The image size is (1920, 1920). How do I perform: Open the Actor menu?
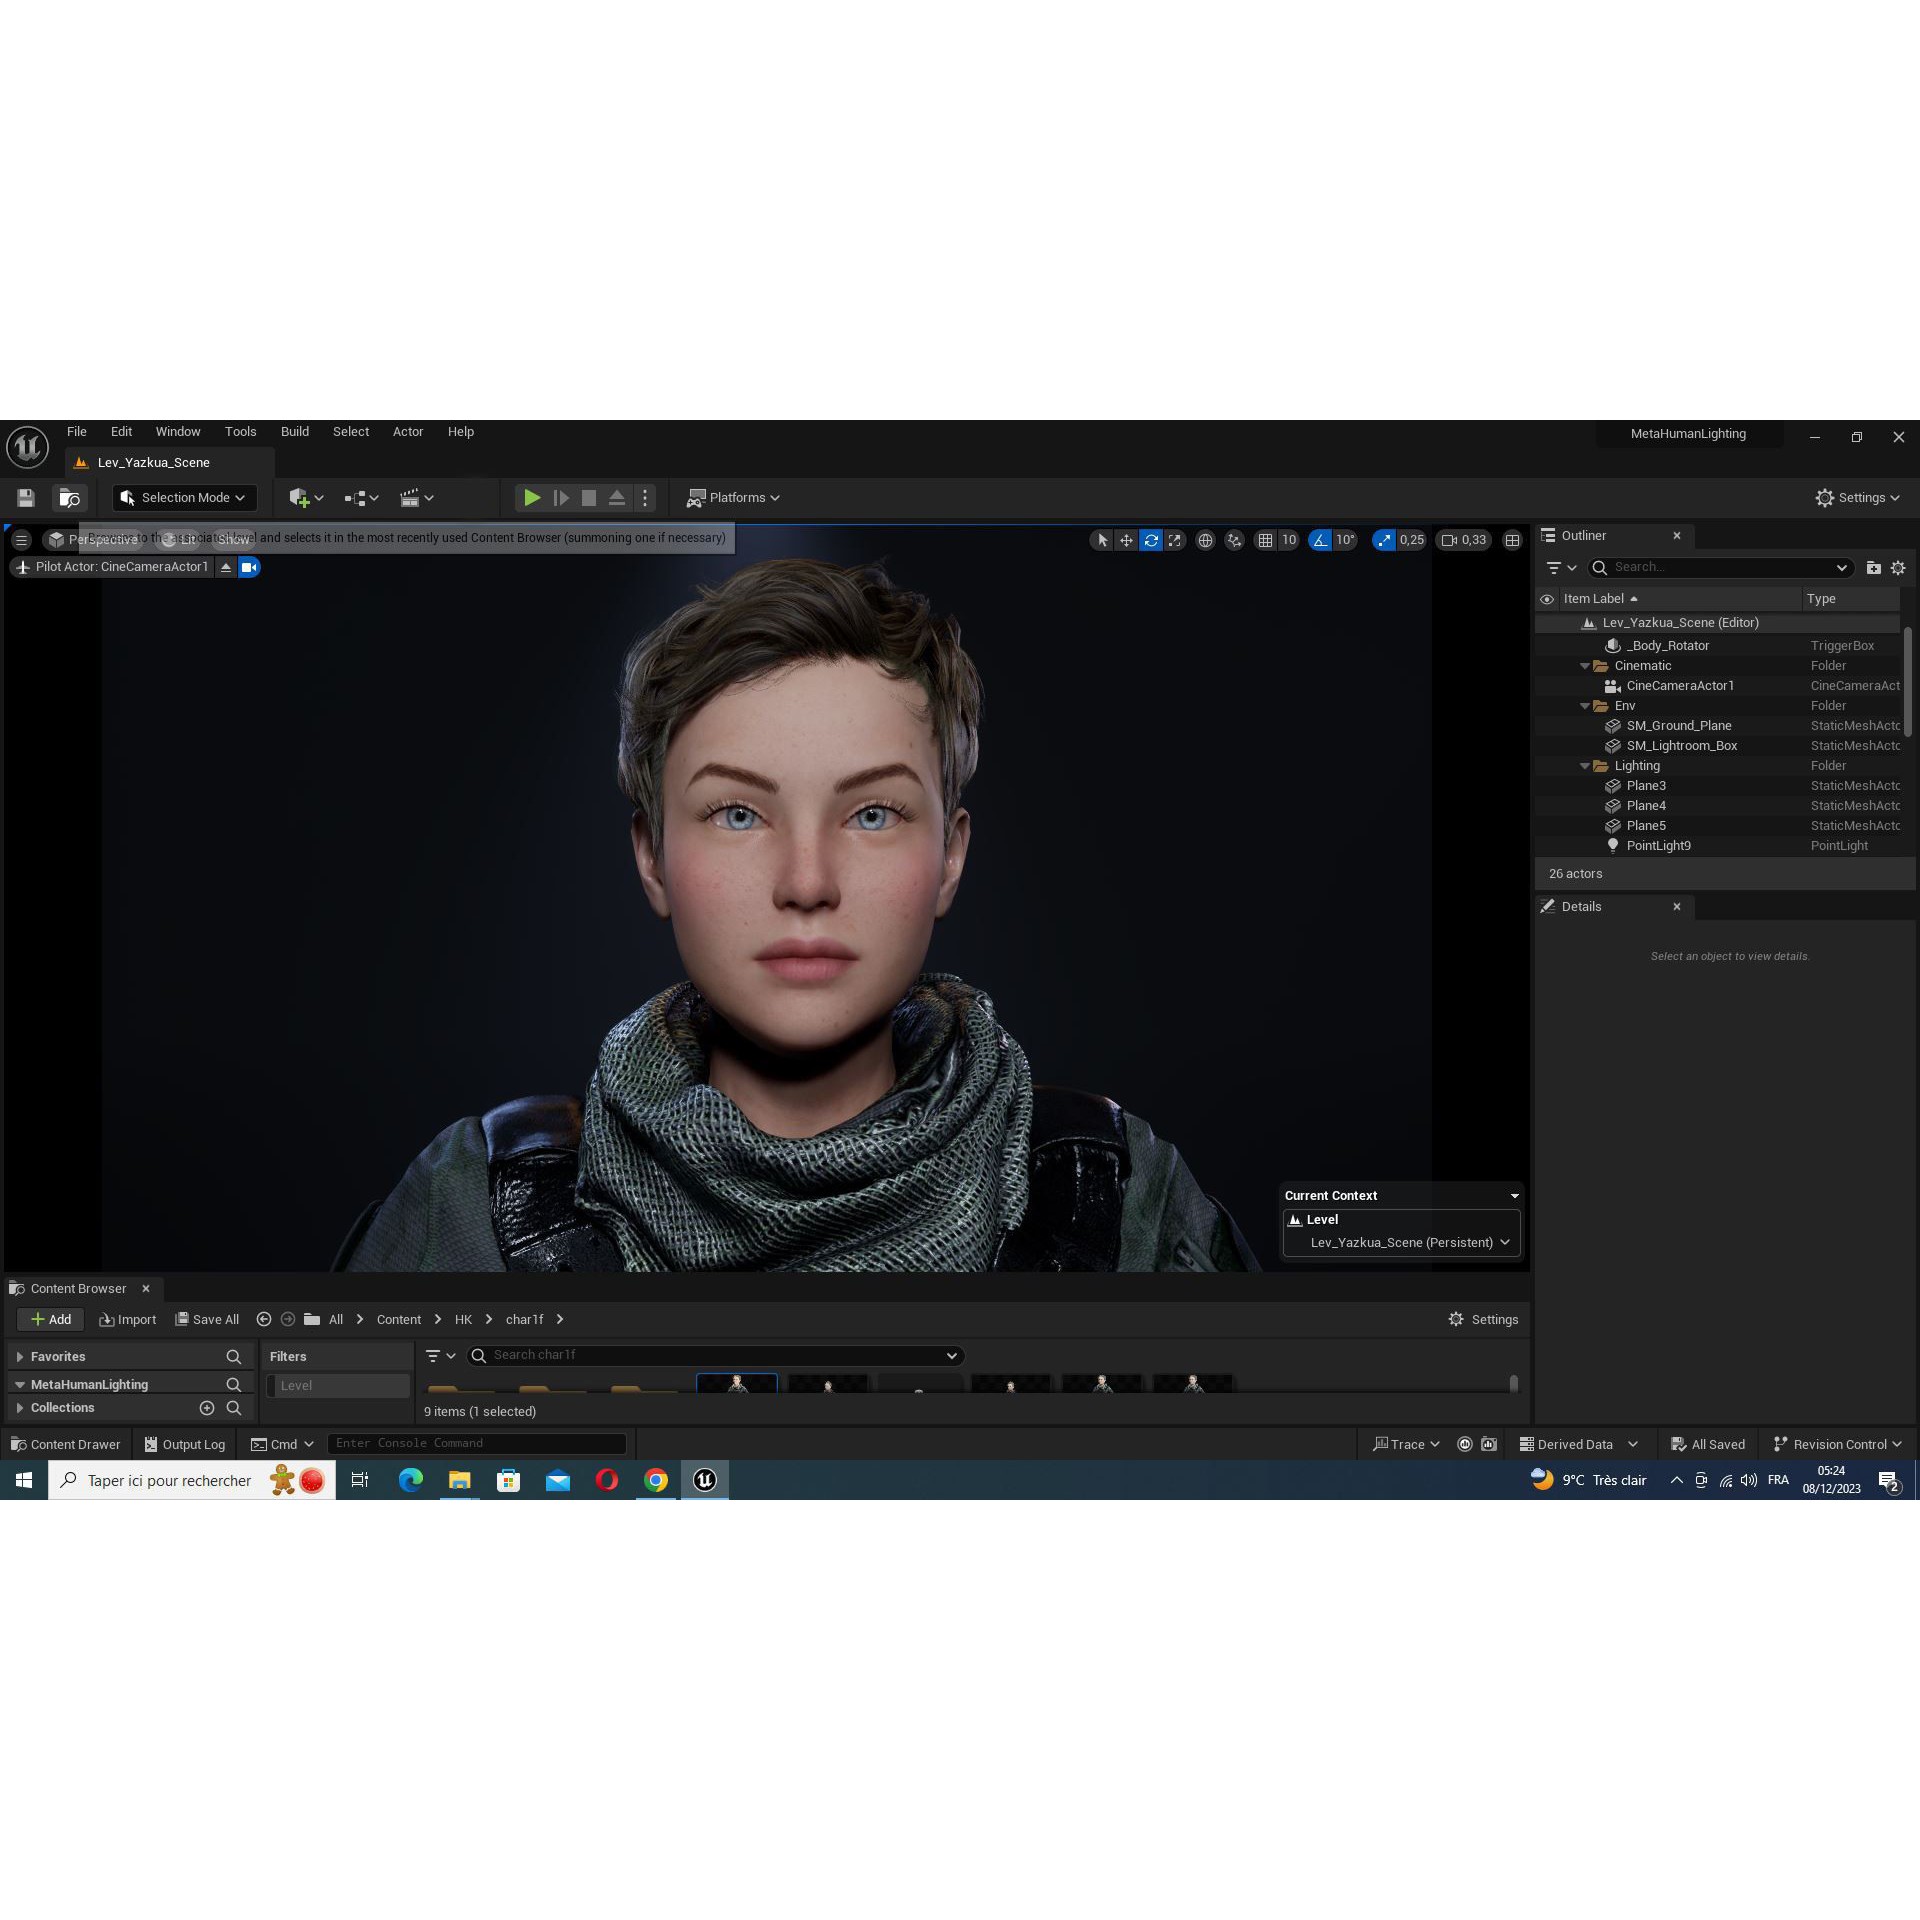408,432
